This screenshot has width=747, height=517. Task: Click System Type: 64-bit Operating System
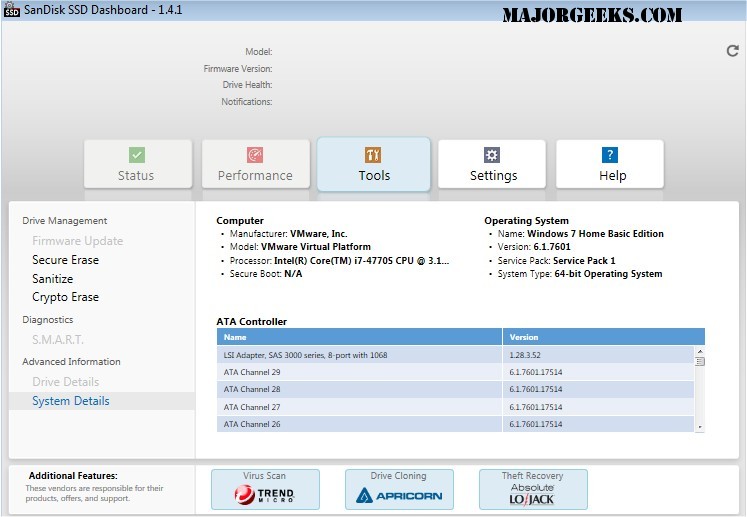coord(580,274)
